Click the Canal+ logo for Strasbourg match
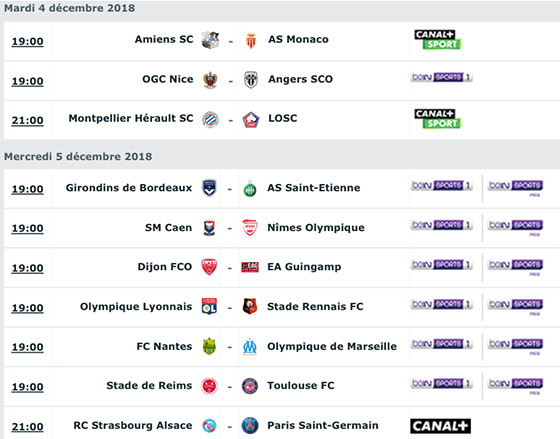This screenshot has width=560, height=439. 440,426
